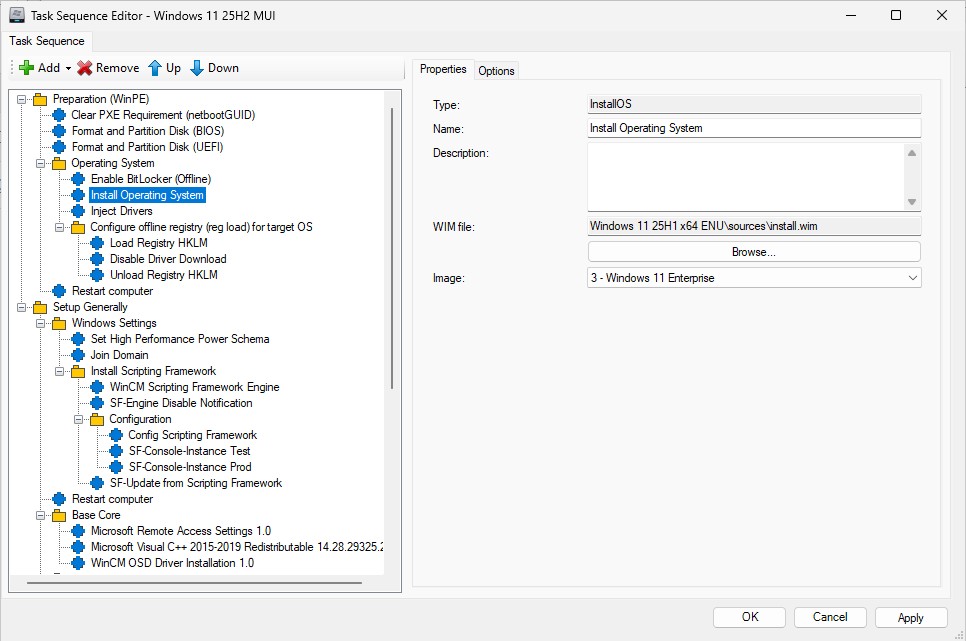Click the Up arrow icon
This screenshot has height=641, width=966.
[x=155, y=68]
